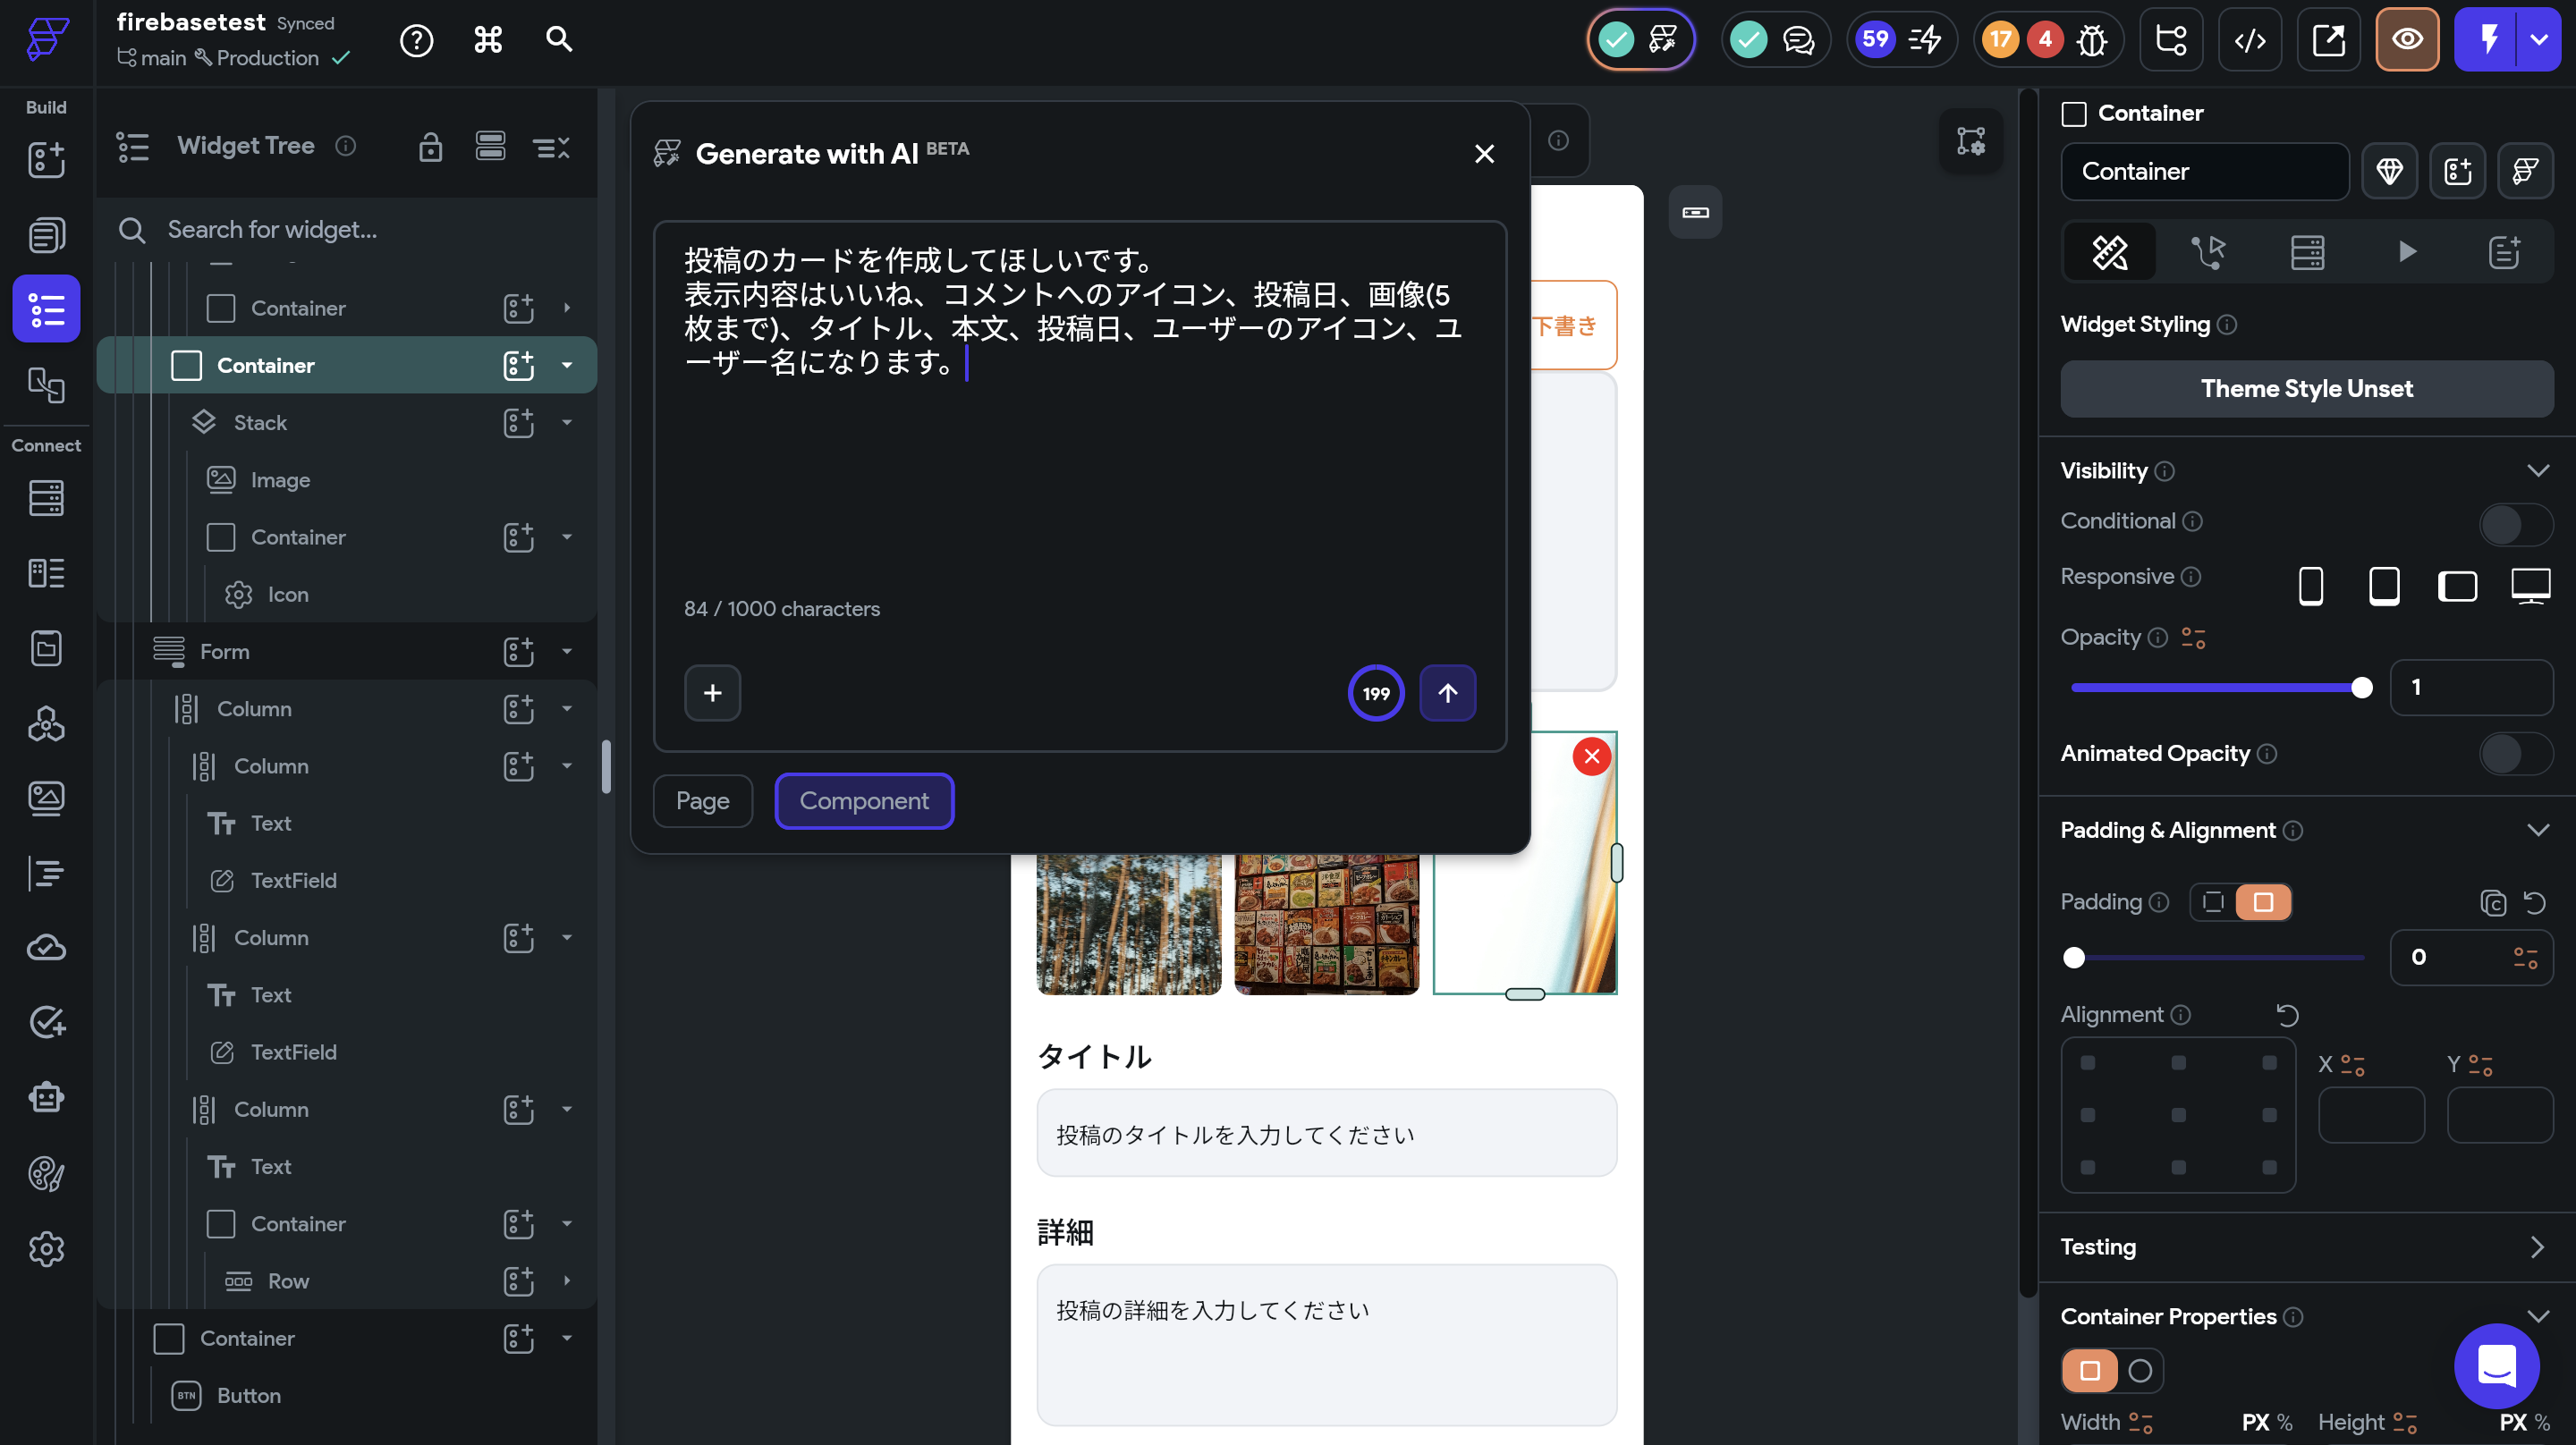Select the Component tab in AI dialog
Viewport: 2576px width, 1445px height.
[863, 800]
